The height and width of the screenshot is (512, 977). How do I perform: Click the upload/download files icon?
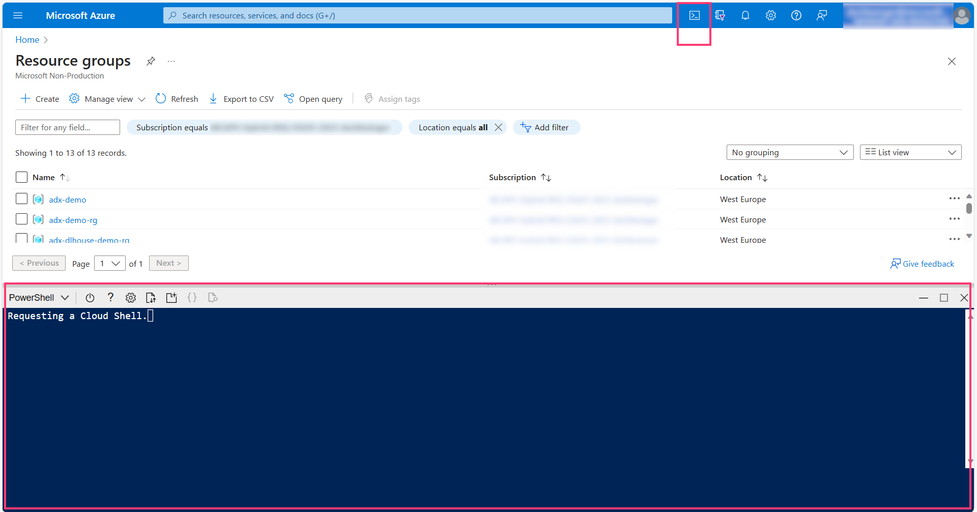coord(151,298)
